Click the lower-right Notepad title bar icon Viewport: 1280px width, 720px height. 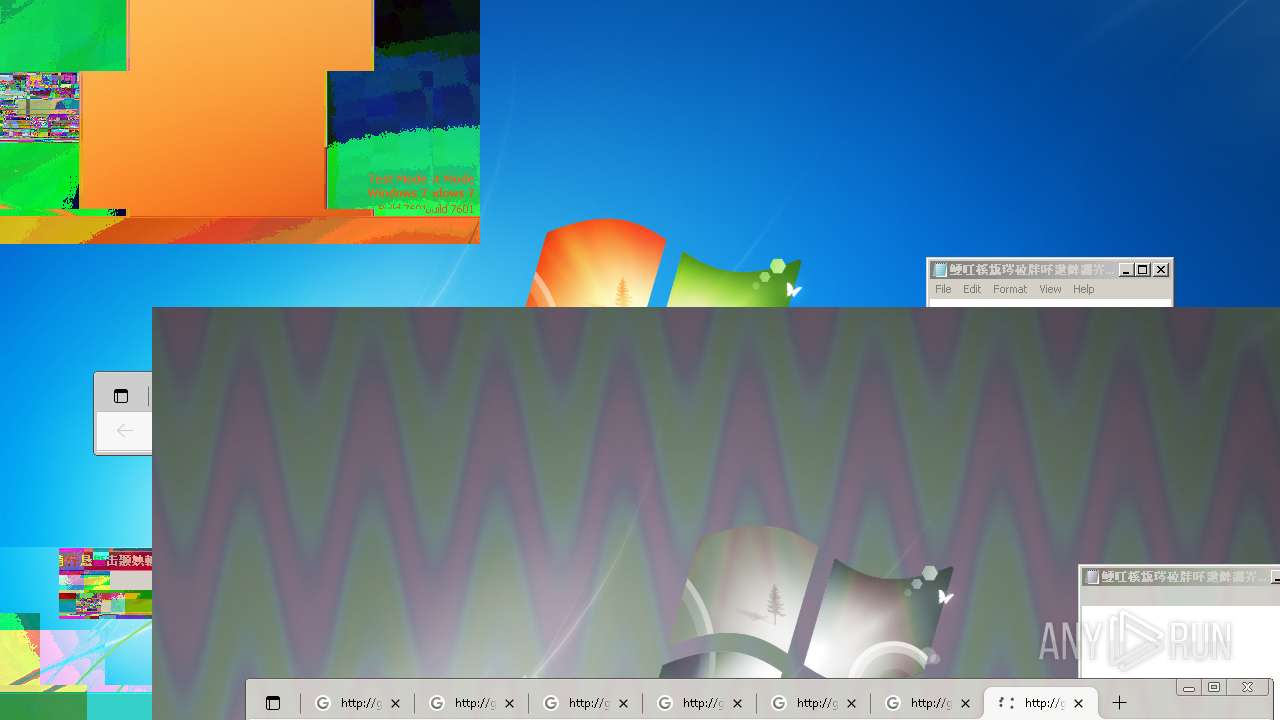point(1093,577)
